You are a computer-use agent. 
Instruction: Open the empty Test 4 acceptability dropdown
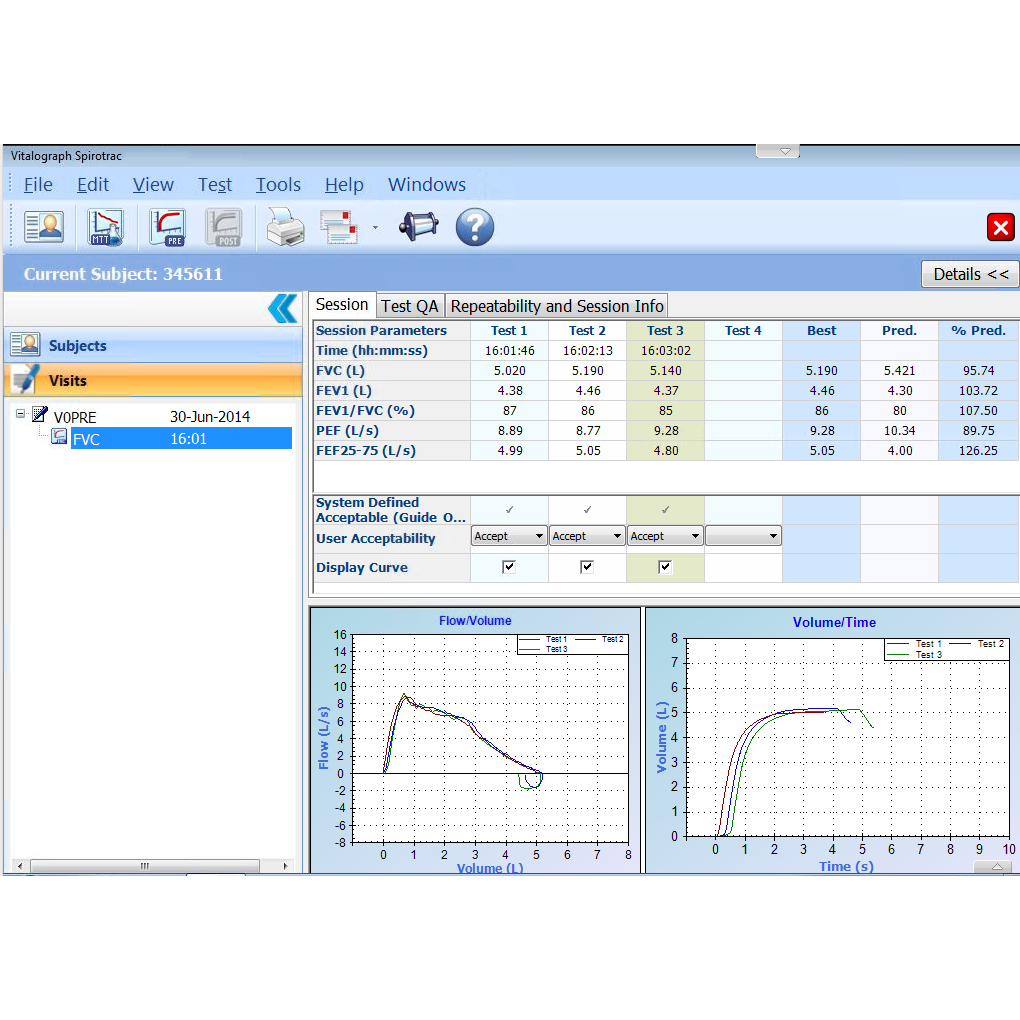click(x=743, y=537)
